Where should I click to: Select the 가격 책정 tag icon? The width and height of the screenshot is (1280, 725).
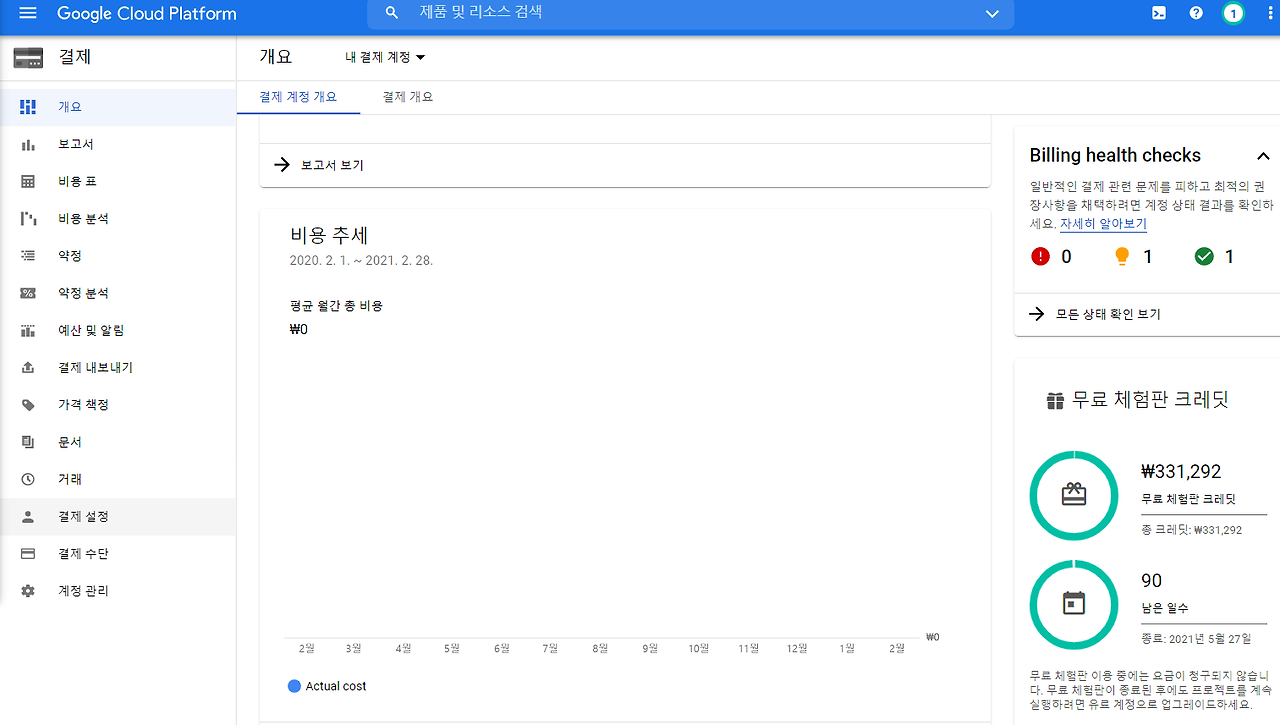pyautogui.click(x=30, y=404)
